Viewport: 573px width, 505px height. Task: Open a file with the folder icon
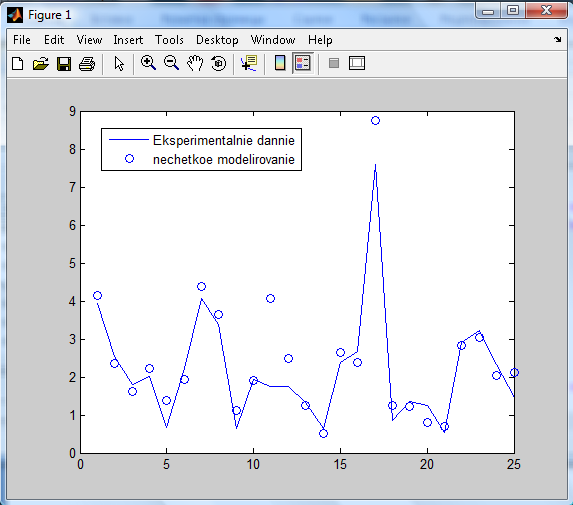[x=41, y=64]
